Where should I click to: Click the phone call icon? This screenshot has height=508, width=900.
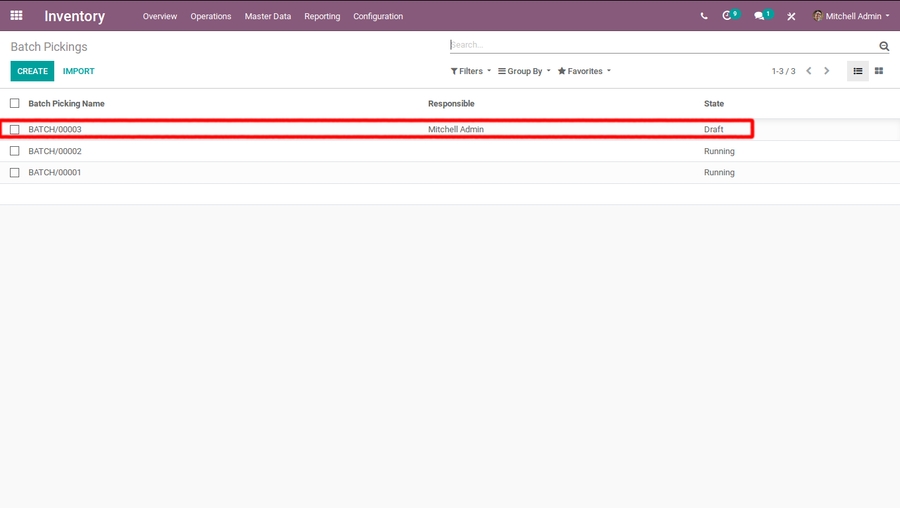704,16
